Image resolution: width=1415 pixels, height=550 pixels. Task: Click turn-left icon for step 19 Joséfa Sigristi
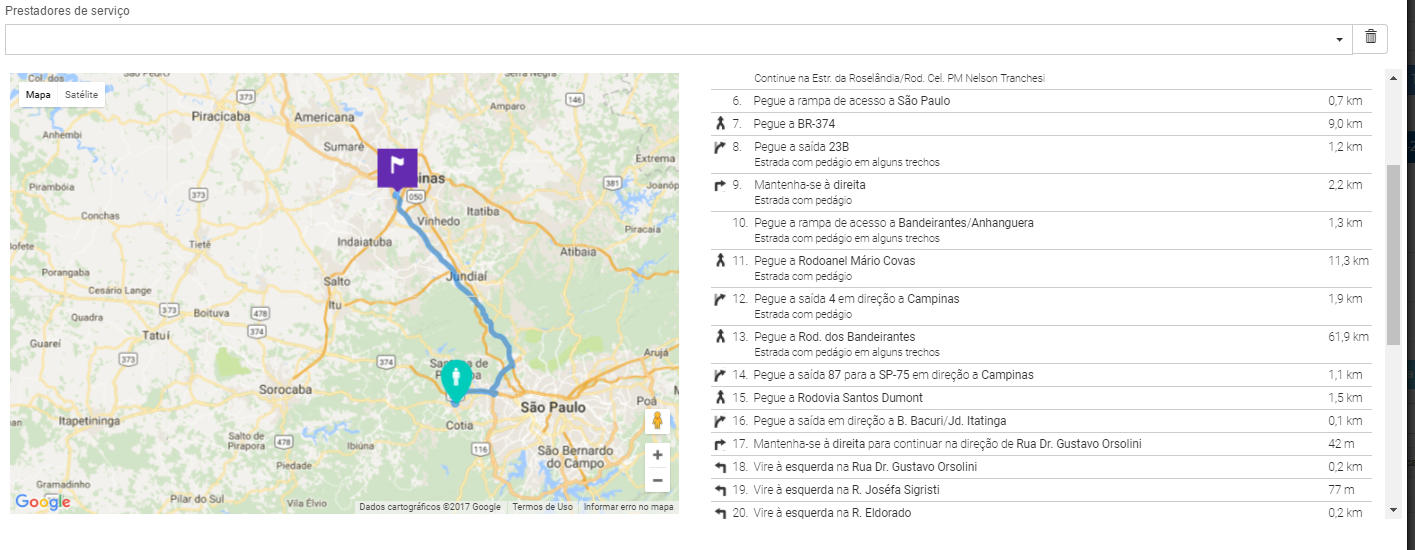(719, 490)
